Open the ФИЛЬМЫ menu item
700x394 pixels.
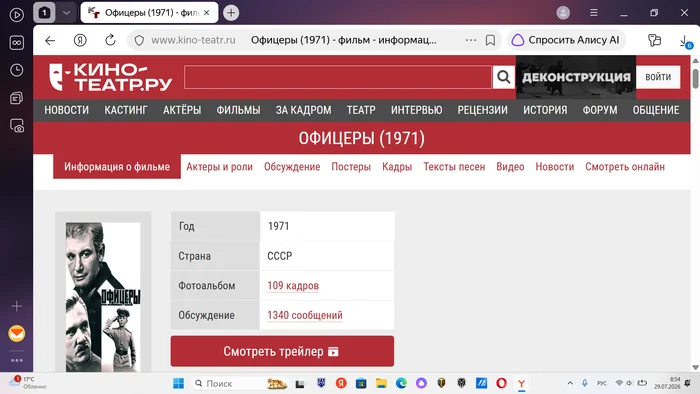click(238, 110)
